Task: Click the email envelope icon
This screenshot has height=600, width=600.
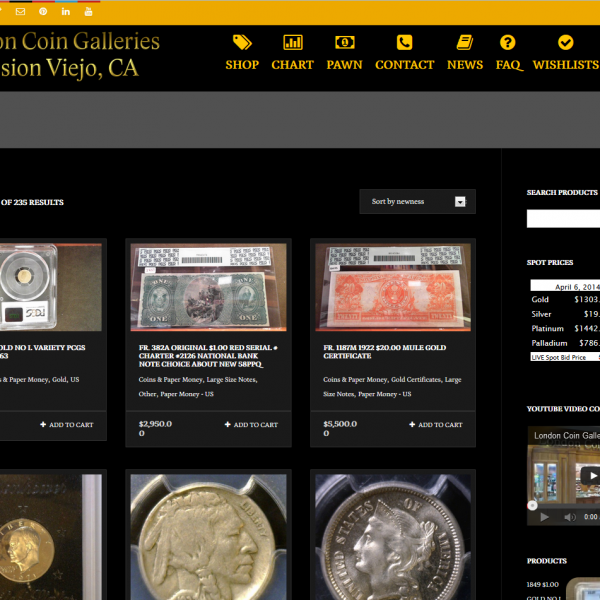Action: (x=20, y=12)
